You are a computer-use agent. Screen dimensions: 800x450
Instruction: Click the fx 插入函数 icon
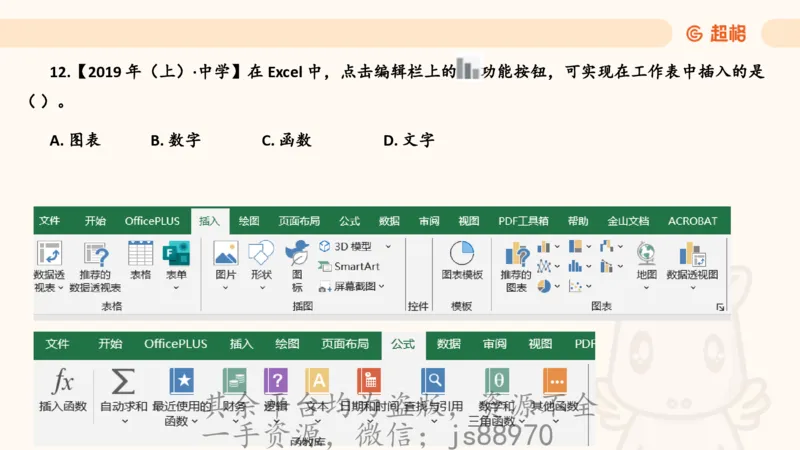[63, 381]
